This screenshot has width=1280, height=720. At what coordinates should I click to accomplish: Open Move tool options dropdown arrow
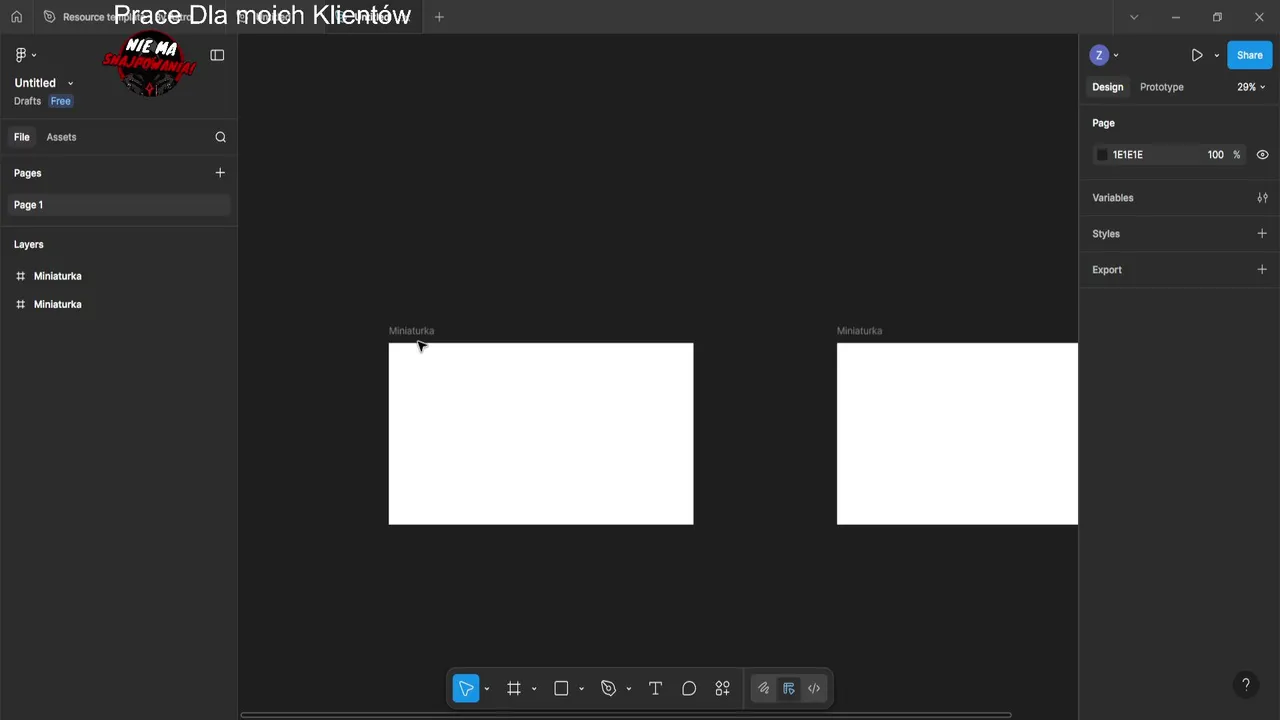487,689
